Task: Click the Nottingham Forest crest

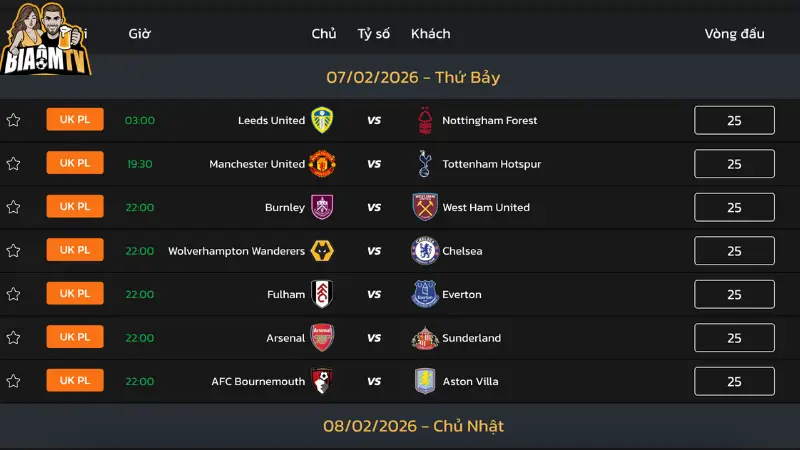Action: pyautogui.click(x=425, y=120)
